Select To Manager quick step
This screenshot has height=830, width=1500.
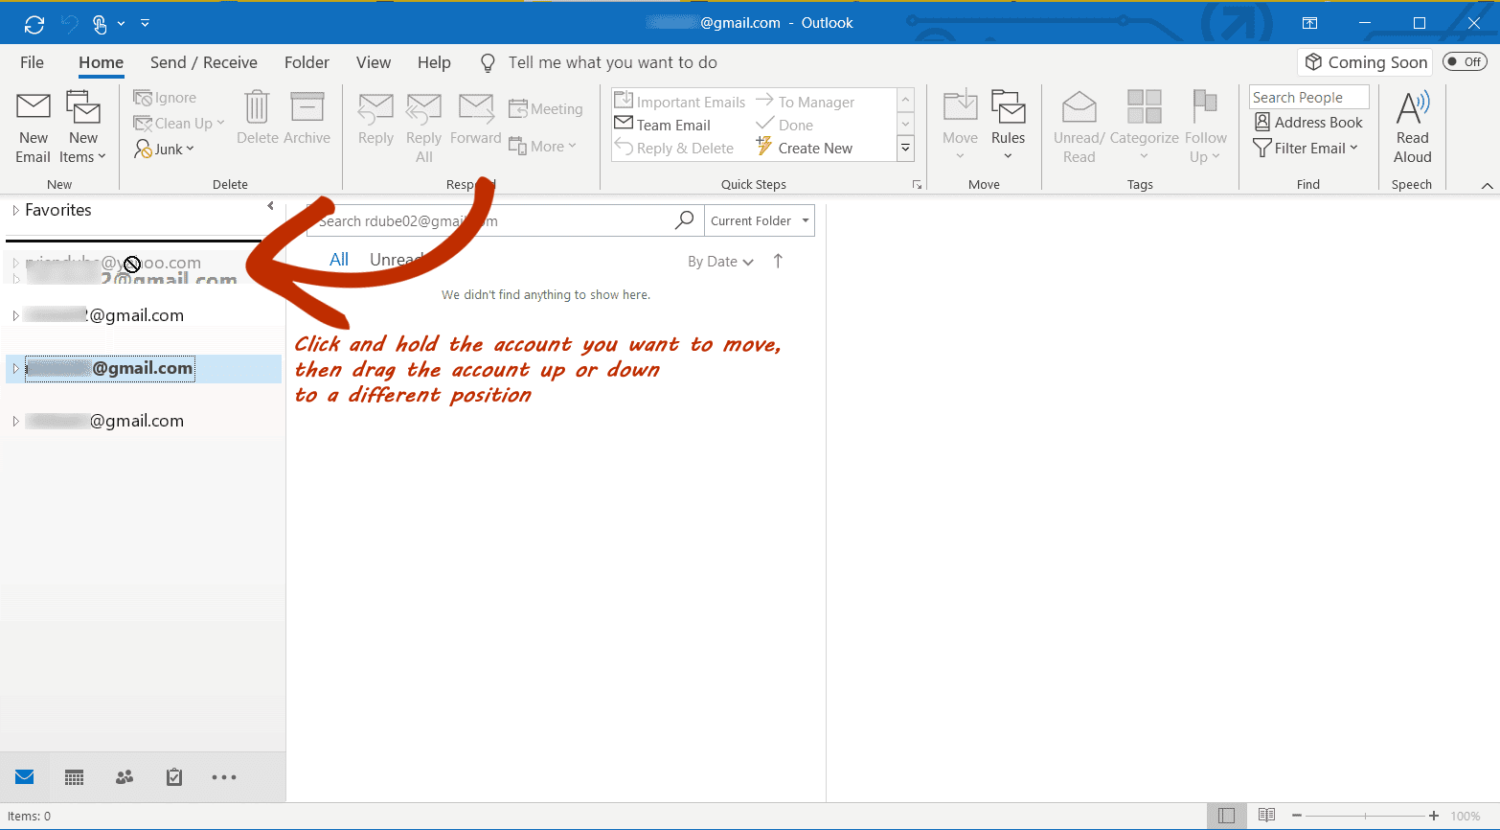(x=805, y=101)
